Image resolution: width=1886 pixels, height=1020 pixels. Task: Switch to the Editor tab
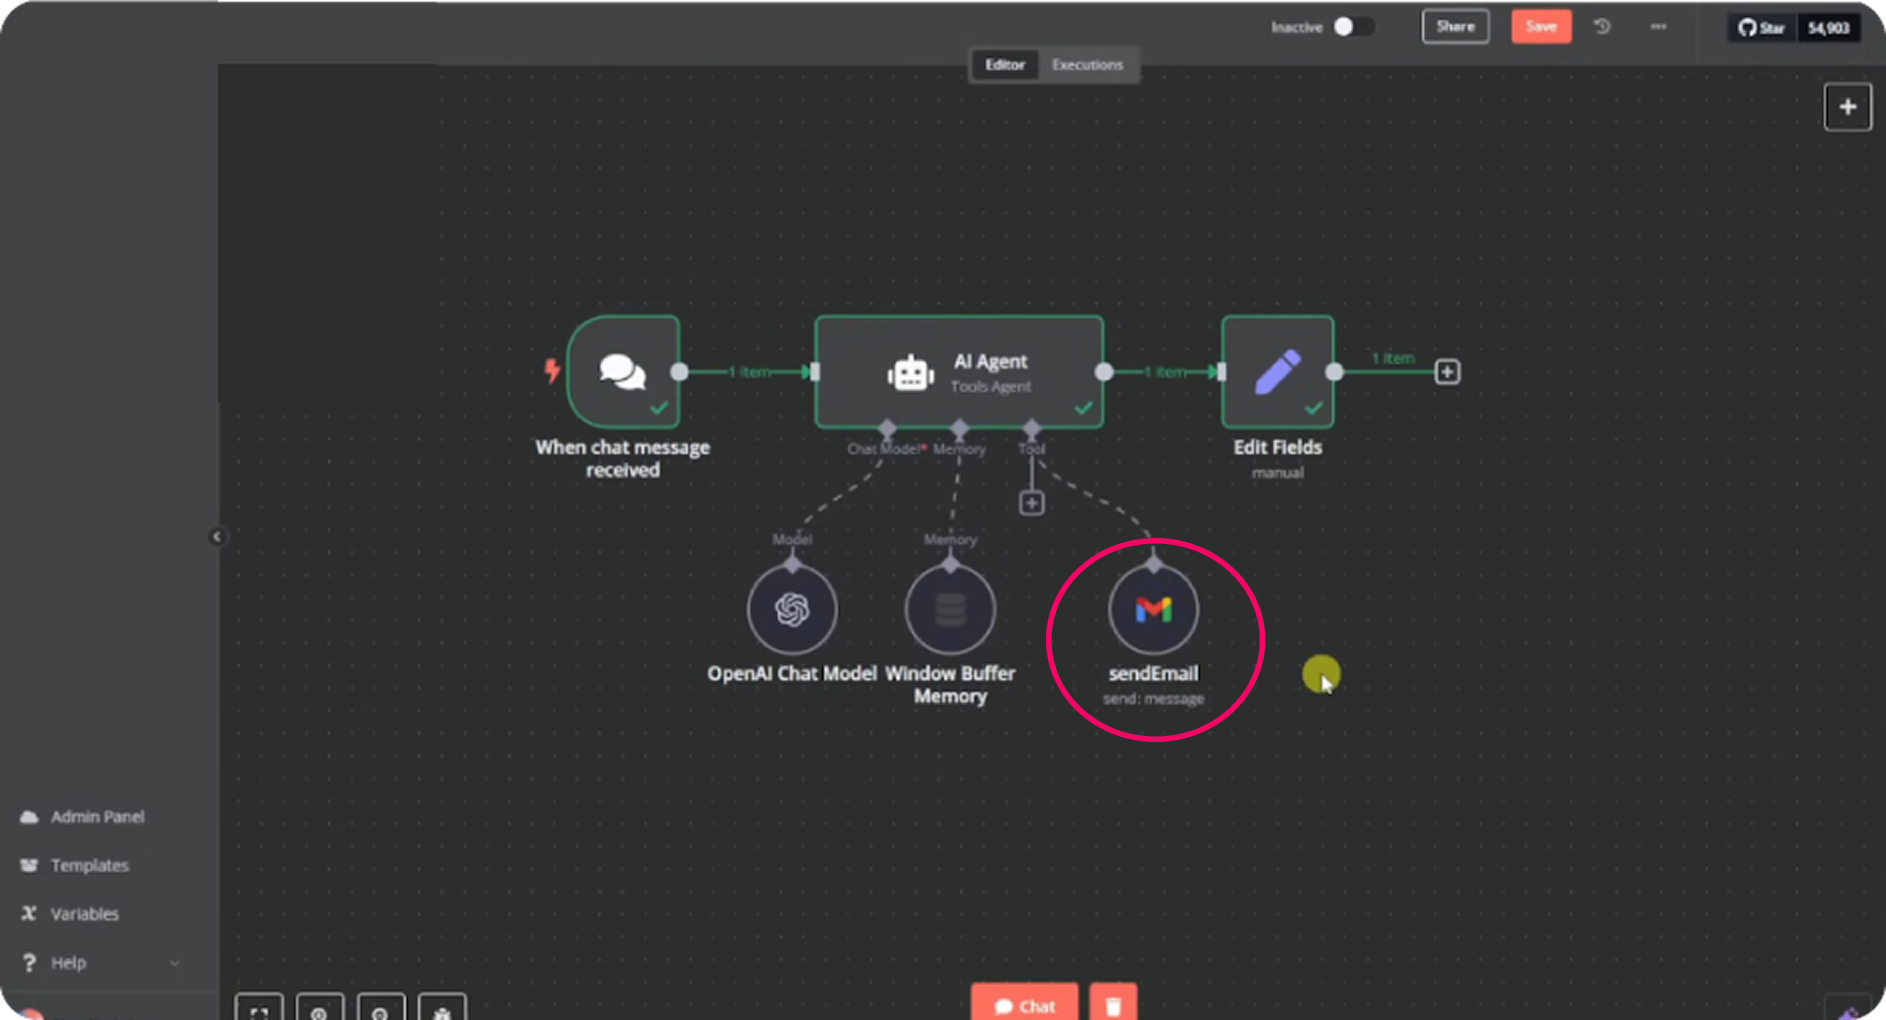click(1005, 65)
